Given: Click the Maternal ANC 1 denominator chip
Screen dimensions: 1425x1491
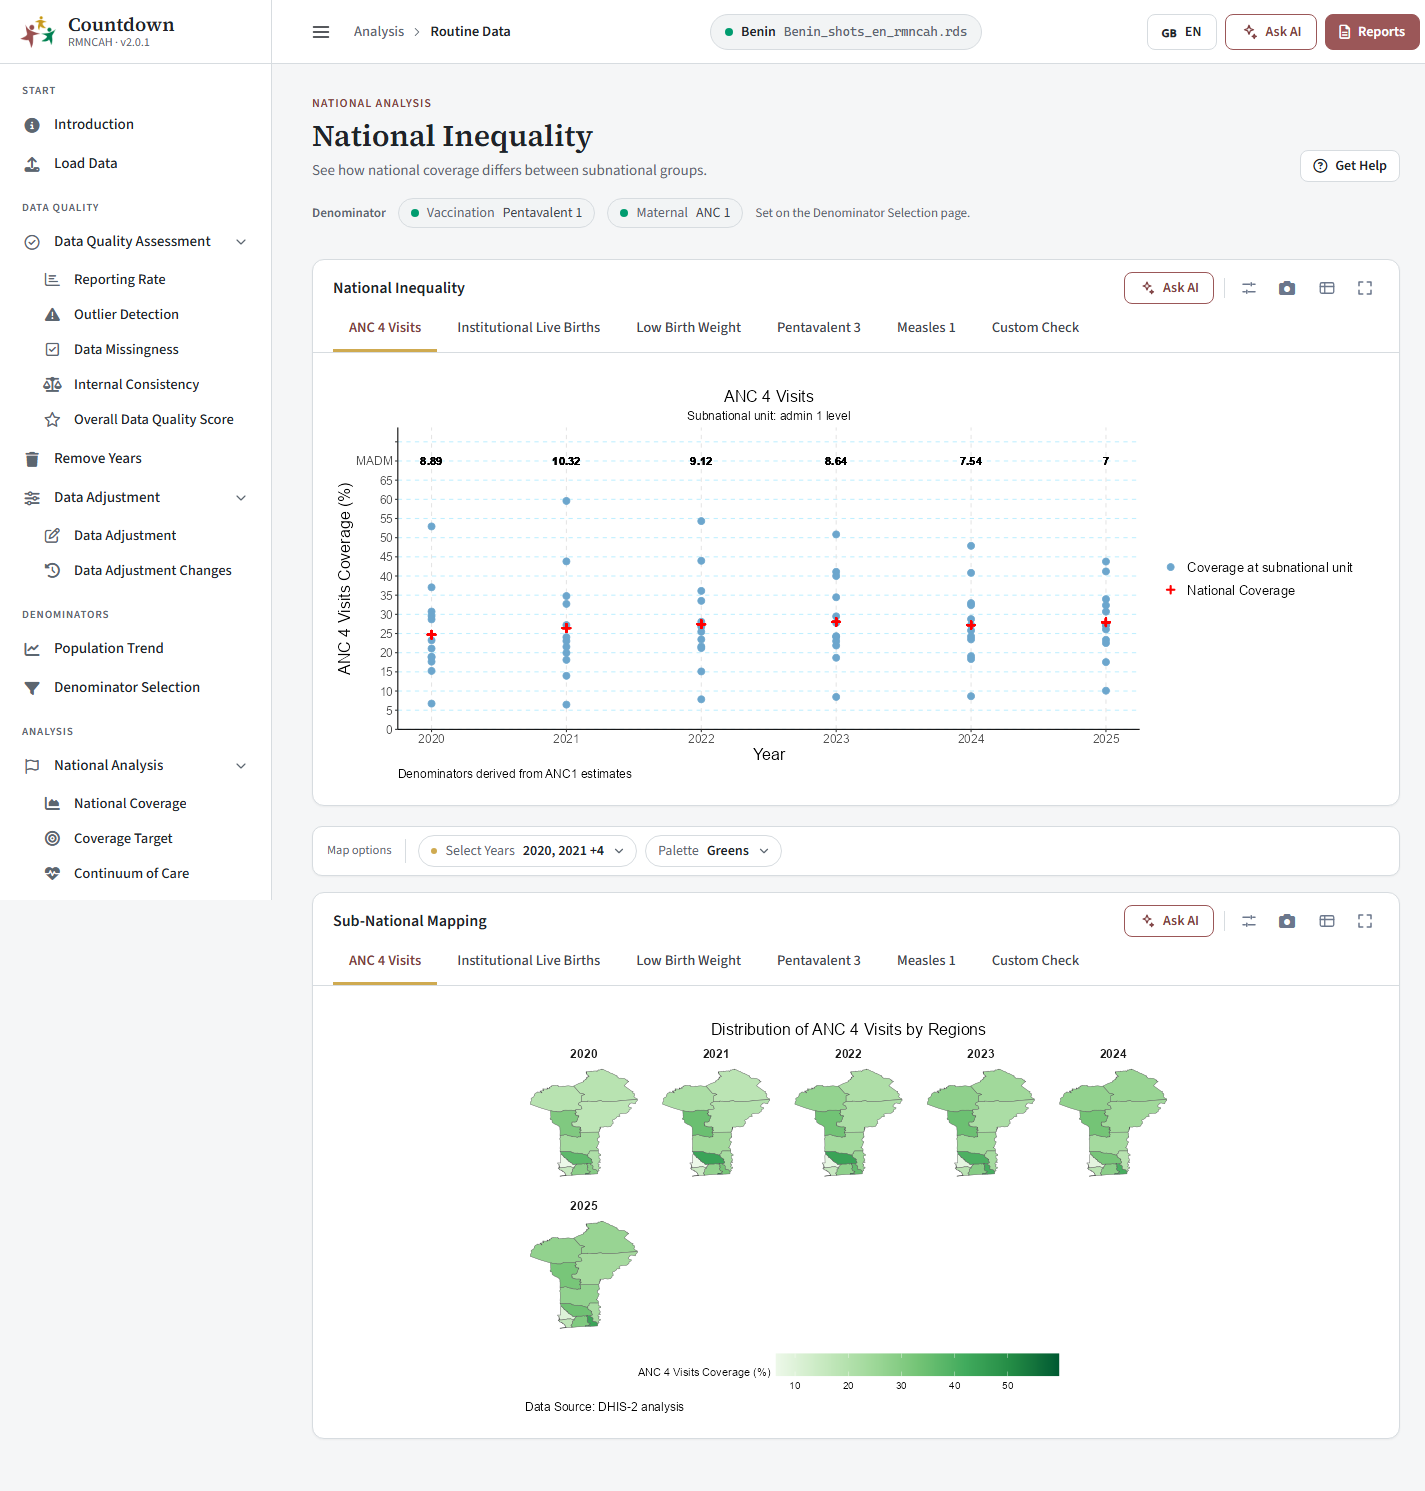Looking at the screenshot, I should pyautogui.click(x=675, y=213).
